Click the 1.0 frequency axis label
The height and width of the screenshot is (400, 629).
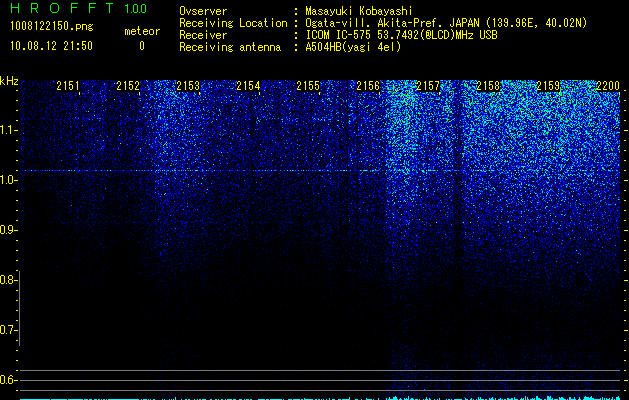(x=7, y=180)
